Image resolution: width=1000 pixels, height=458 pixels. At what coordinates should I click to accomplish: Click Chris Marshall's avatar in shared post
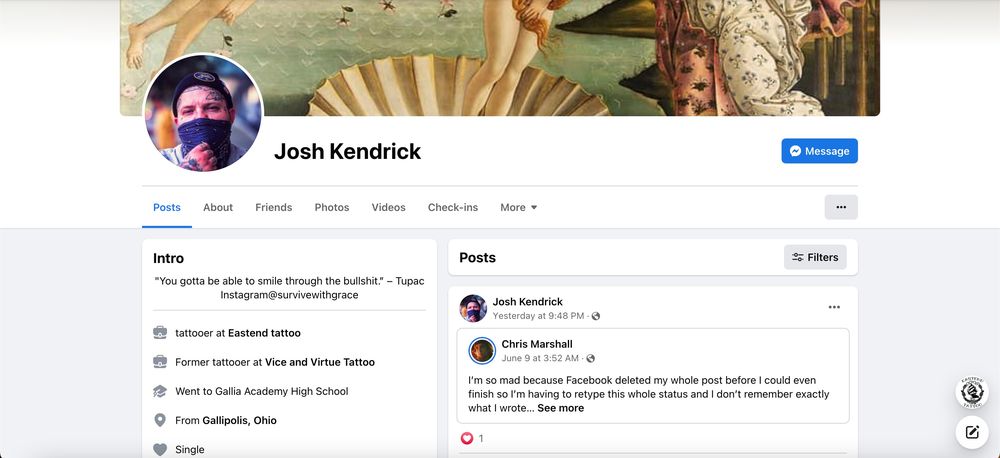[x=482, y=350]
